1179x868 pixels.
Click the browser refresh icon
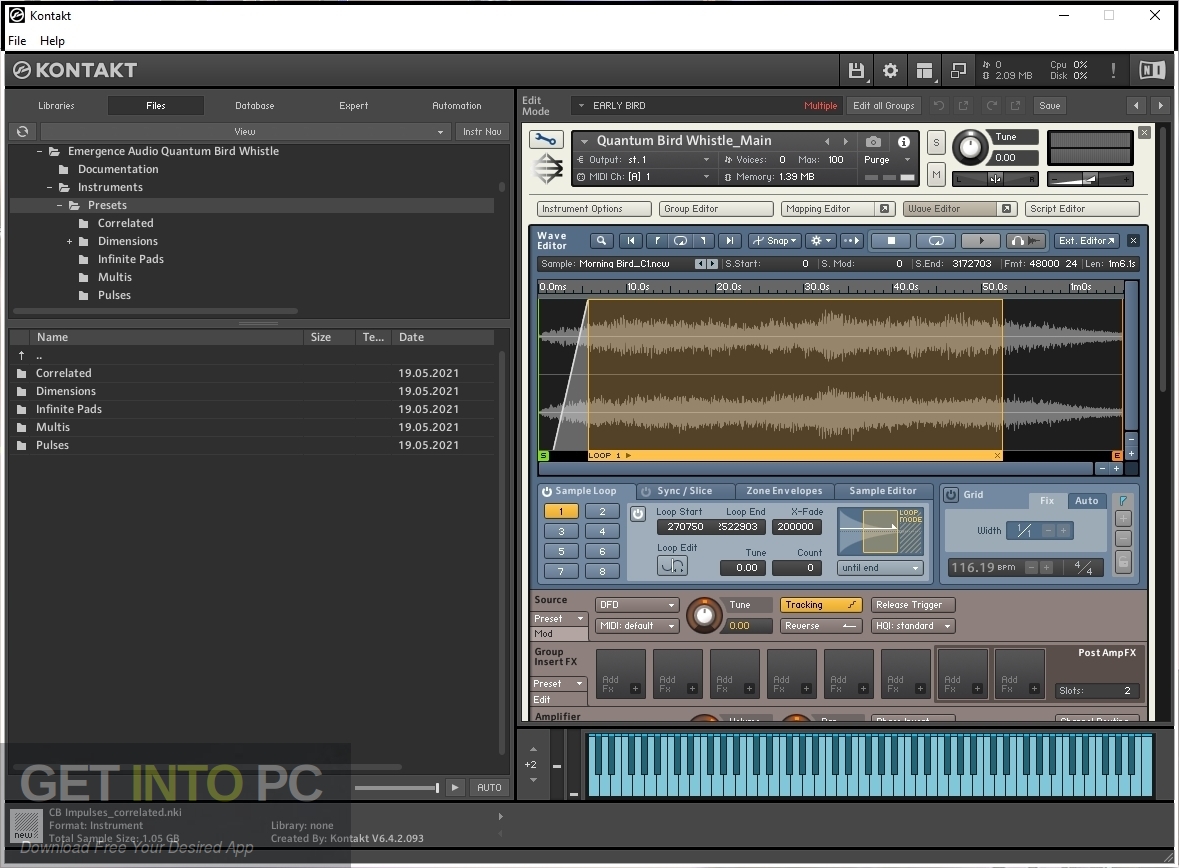point(23,132)
